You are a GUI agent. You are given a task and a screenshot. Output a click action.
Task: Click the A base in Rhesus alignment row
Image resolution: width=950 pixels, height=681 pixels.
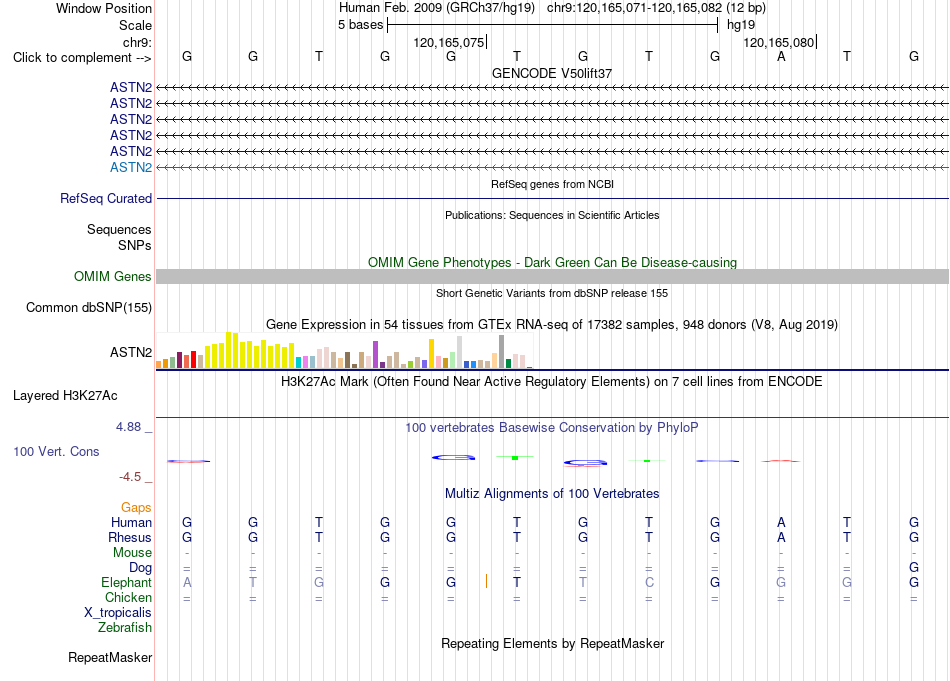tap(781, 537)
